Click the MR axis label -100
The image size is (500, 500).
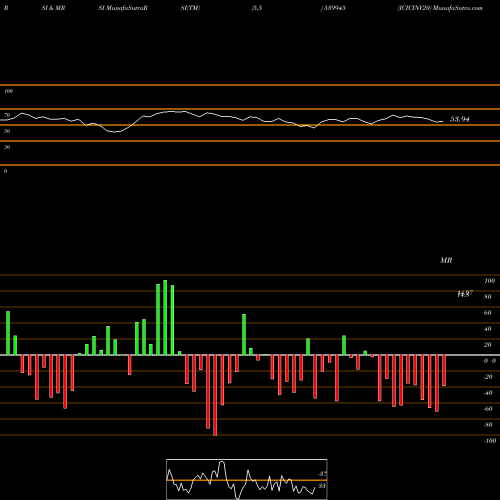[x=489, y=441]
